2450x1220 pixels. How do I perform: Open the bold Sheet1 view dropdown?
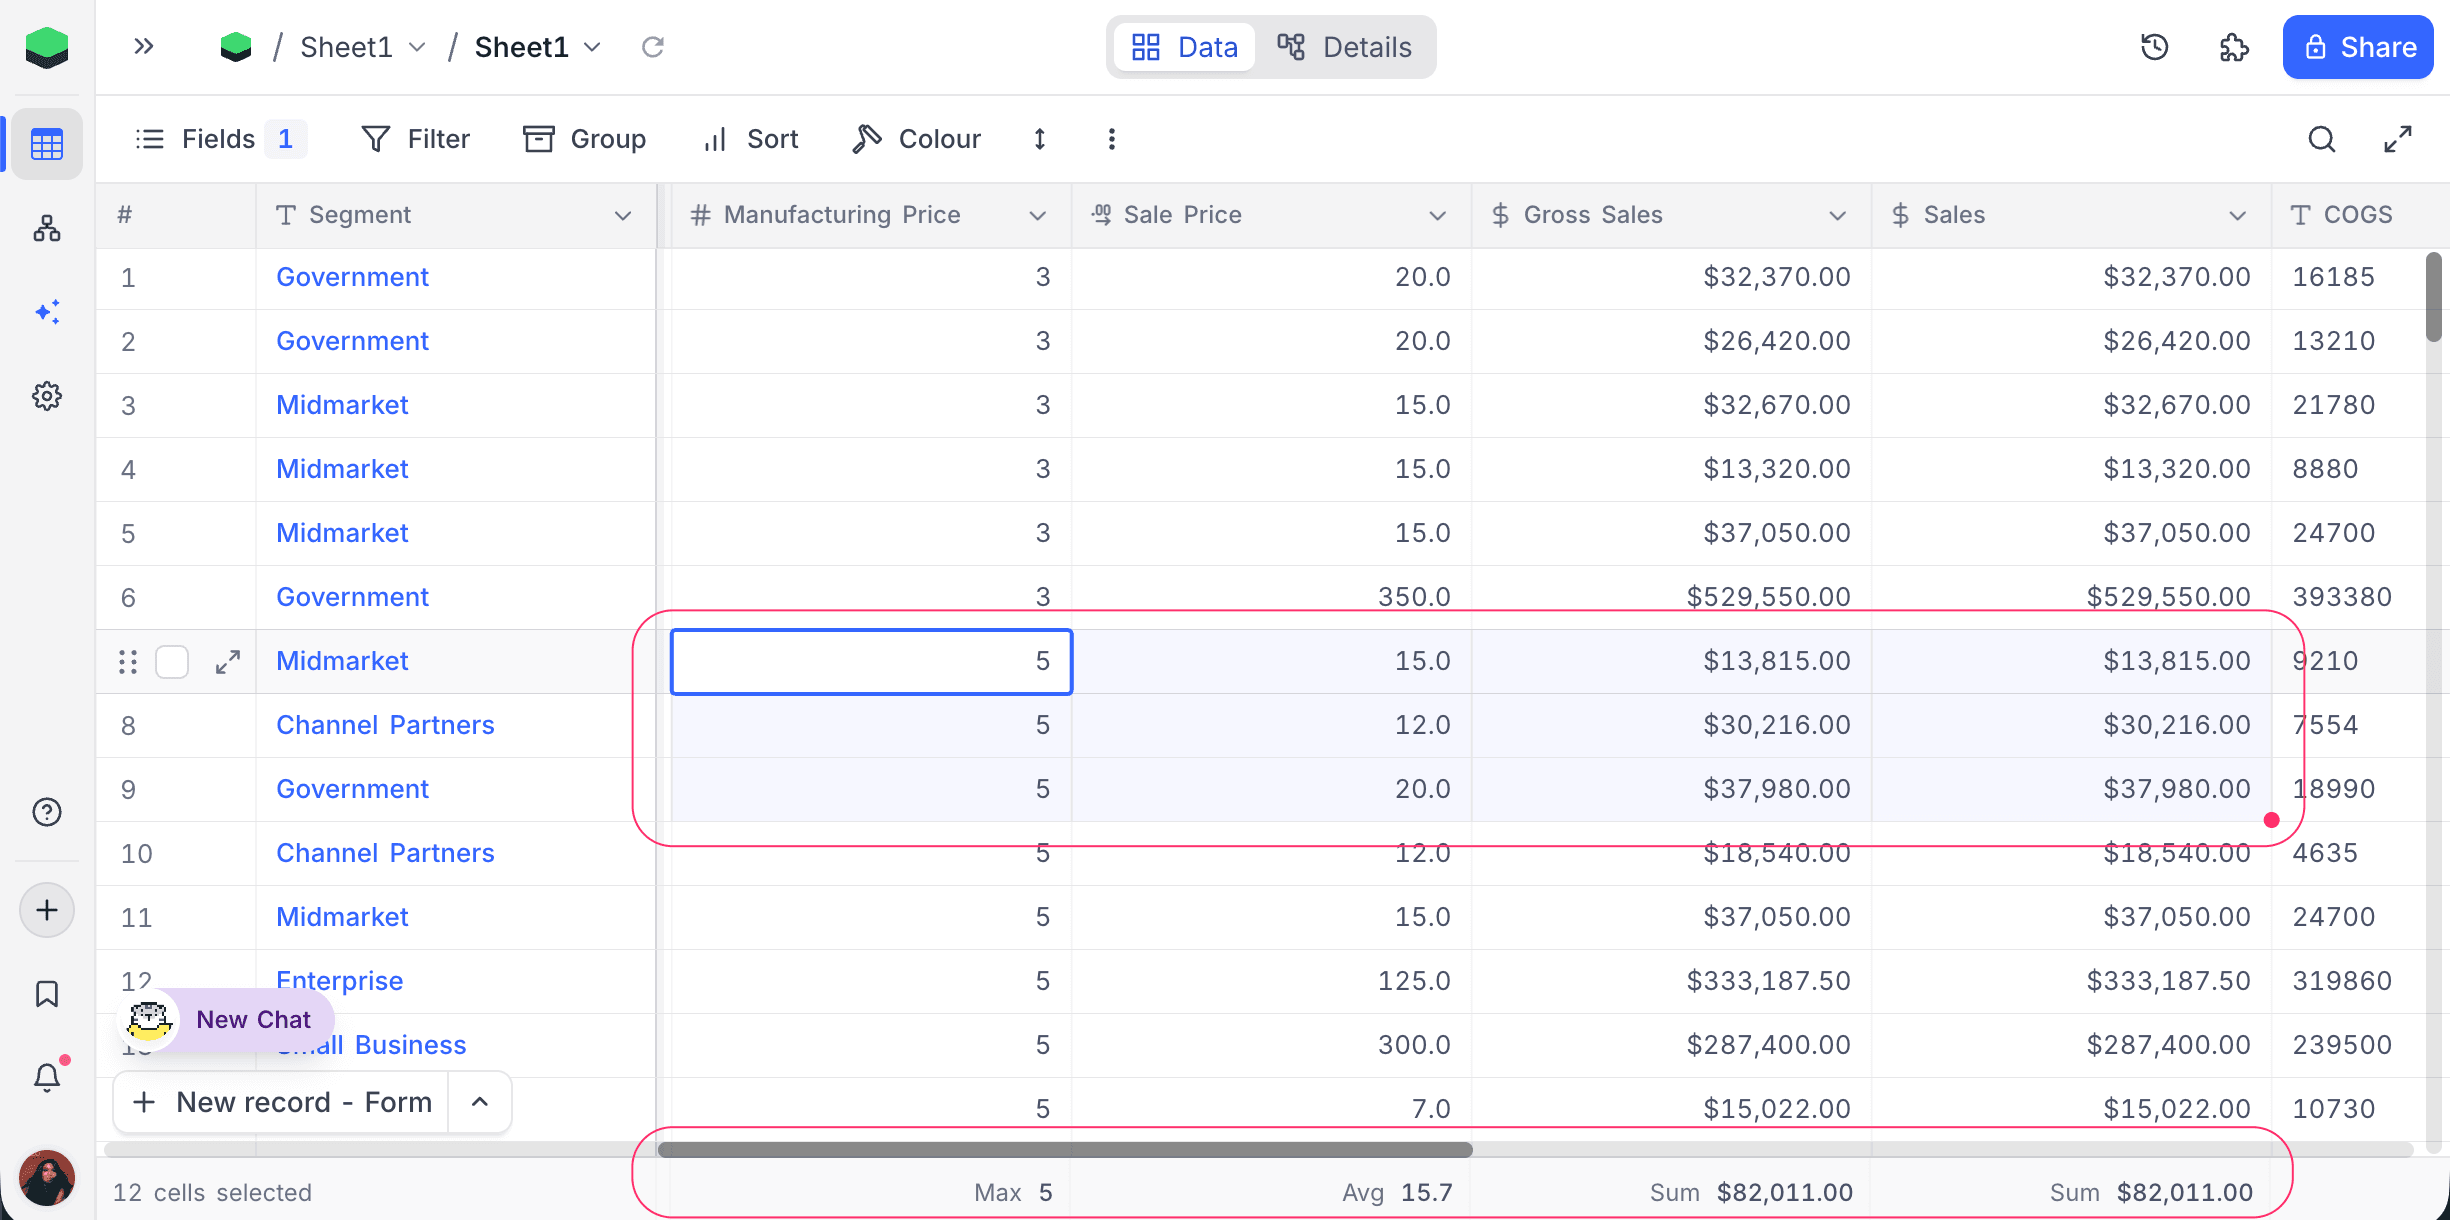tap(592, 47)
